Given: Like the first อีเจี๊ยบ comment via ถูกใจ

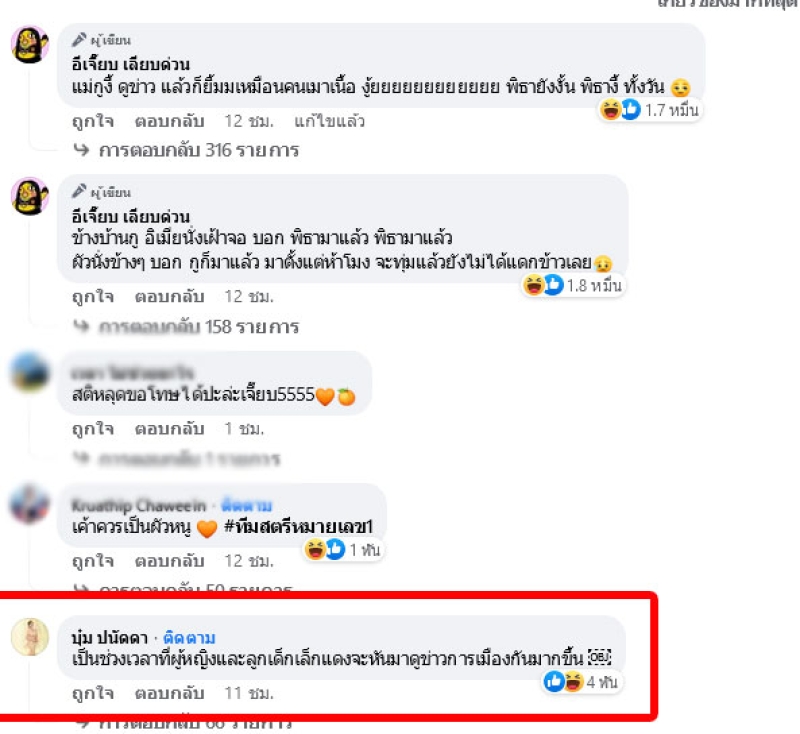Looking at the screenshot, I should coord(93,121).
